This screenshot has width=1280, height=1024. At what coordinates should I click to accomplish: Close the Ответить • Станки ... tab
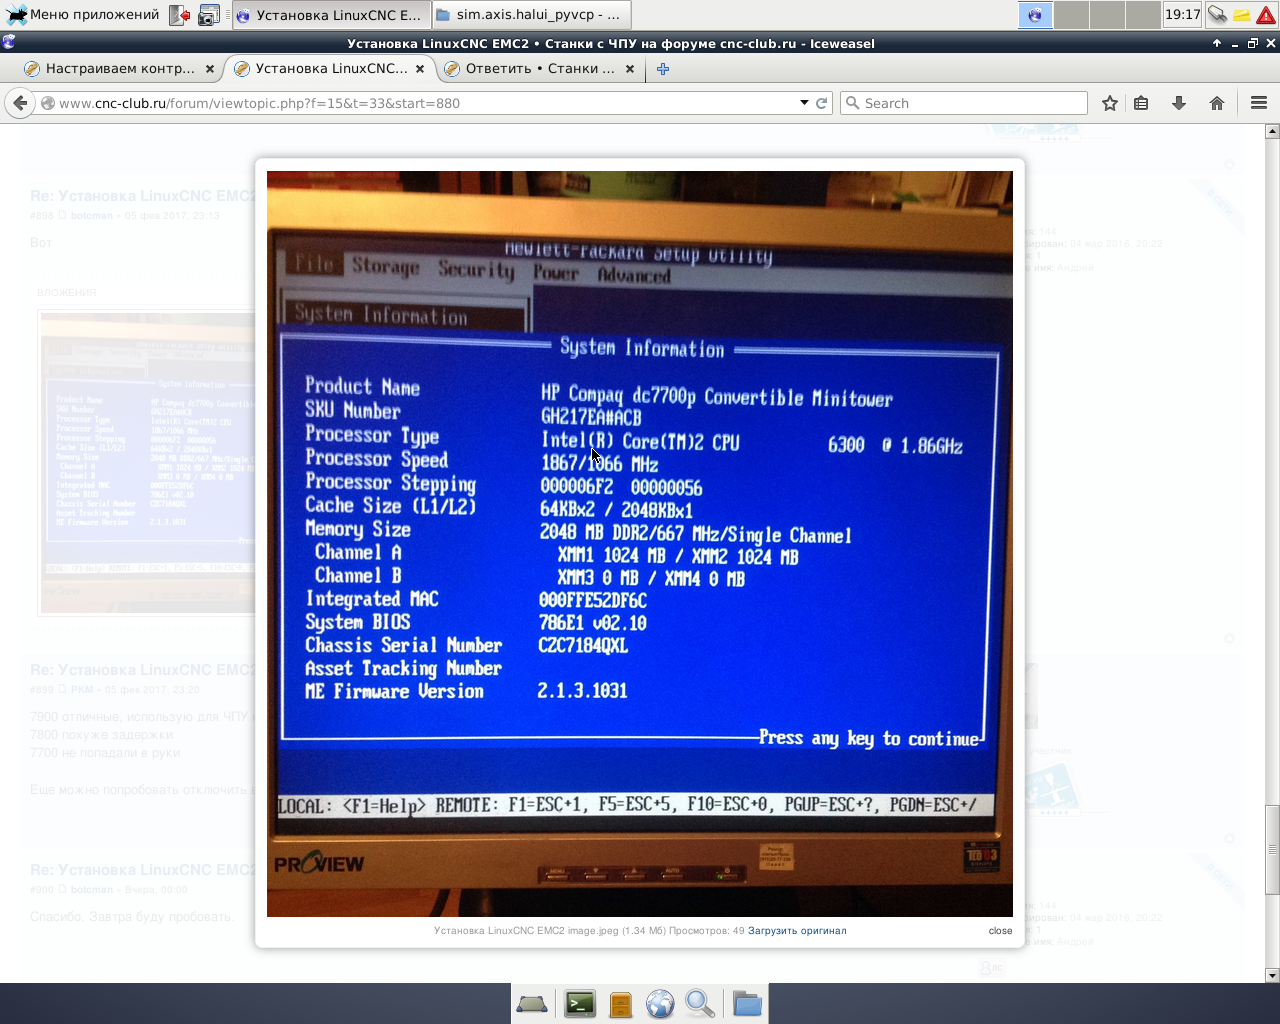(630, 69)
